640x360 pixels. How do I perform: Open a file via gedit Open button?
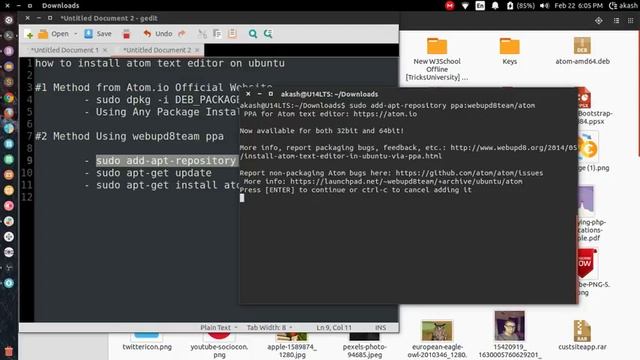tap(54, 34)
